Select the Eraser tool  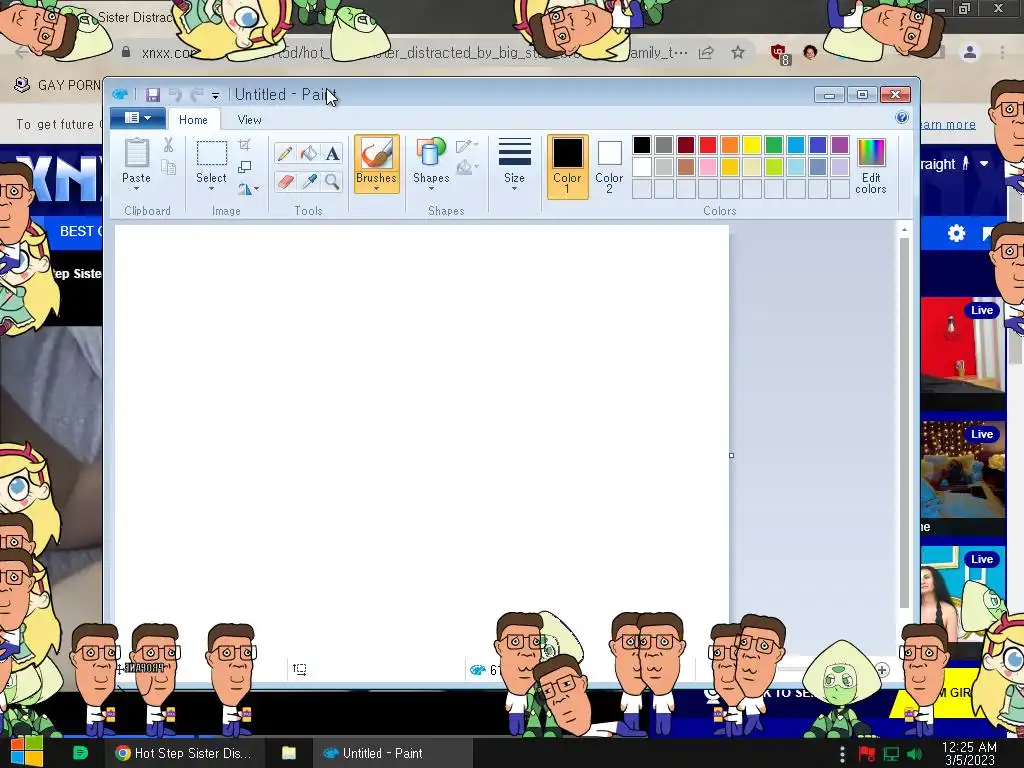[285, 181]
